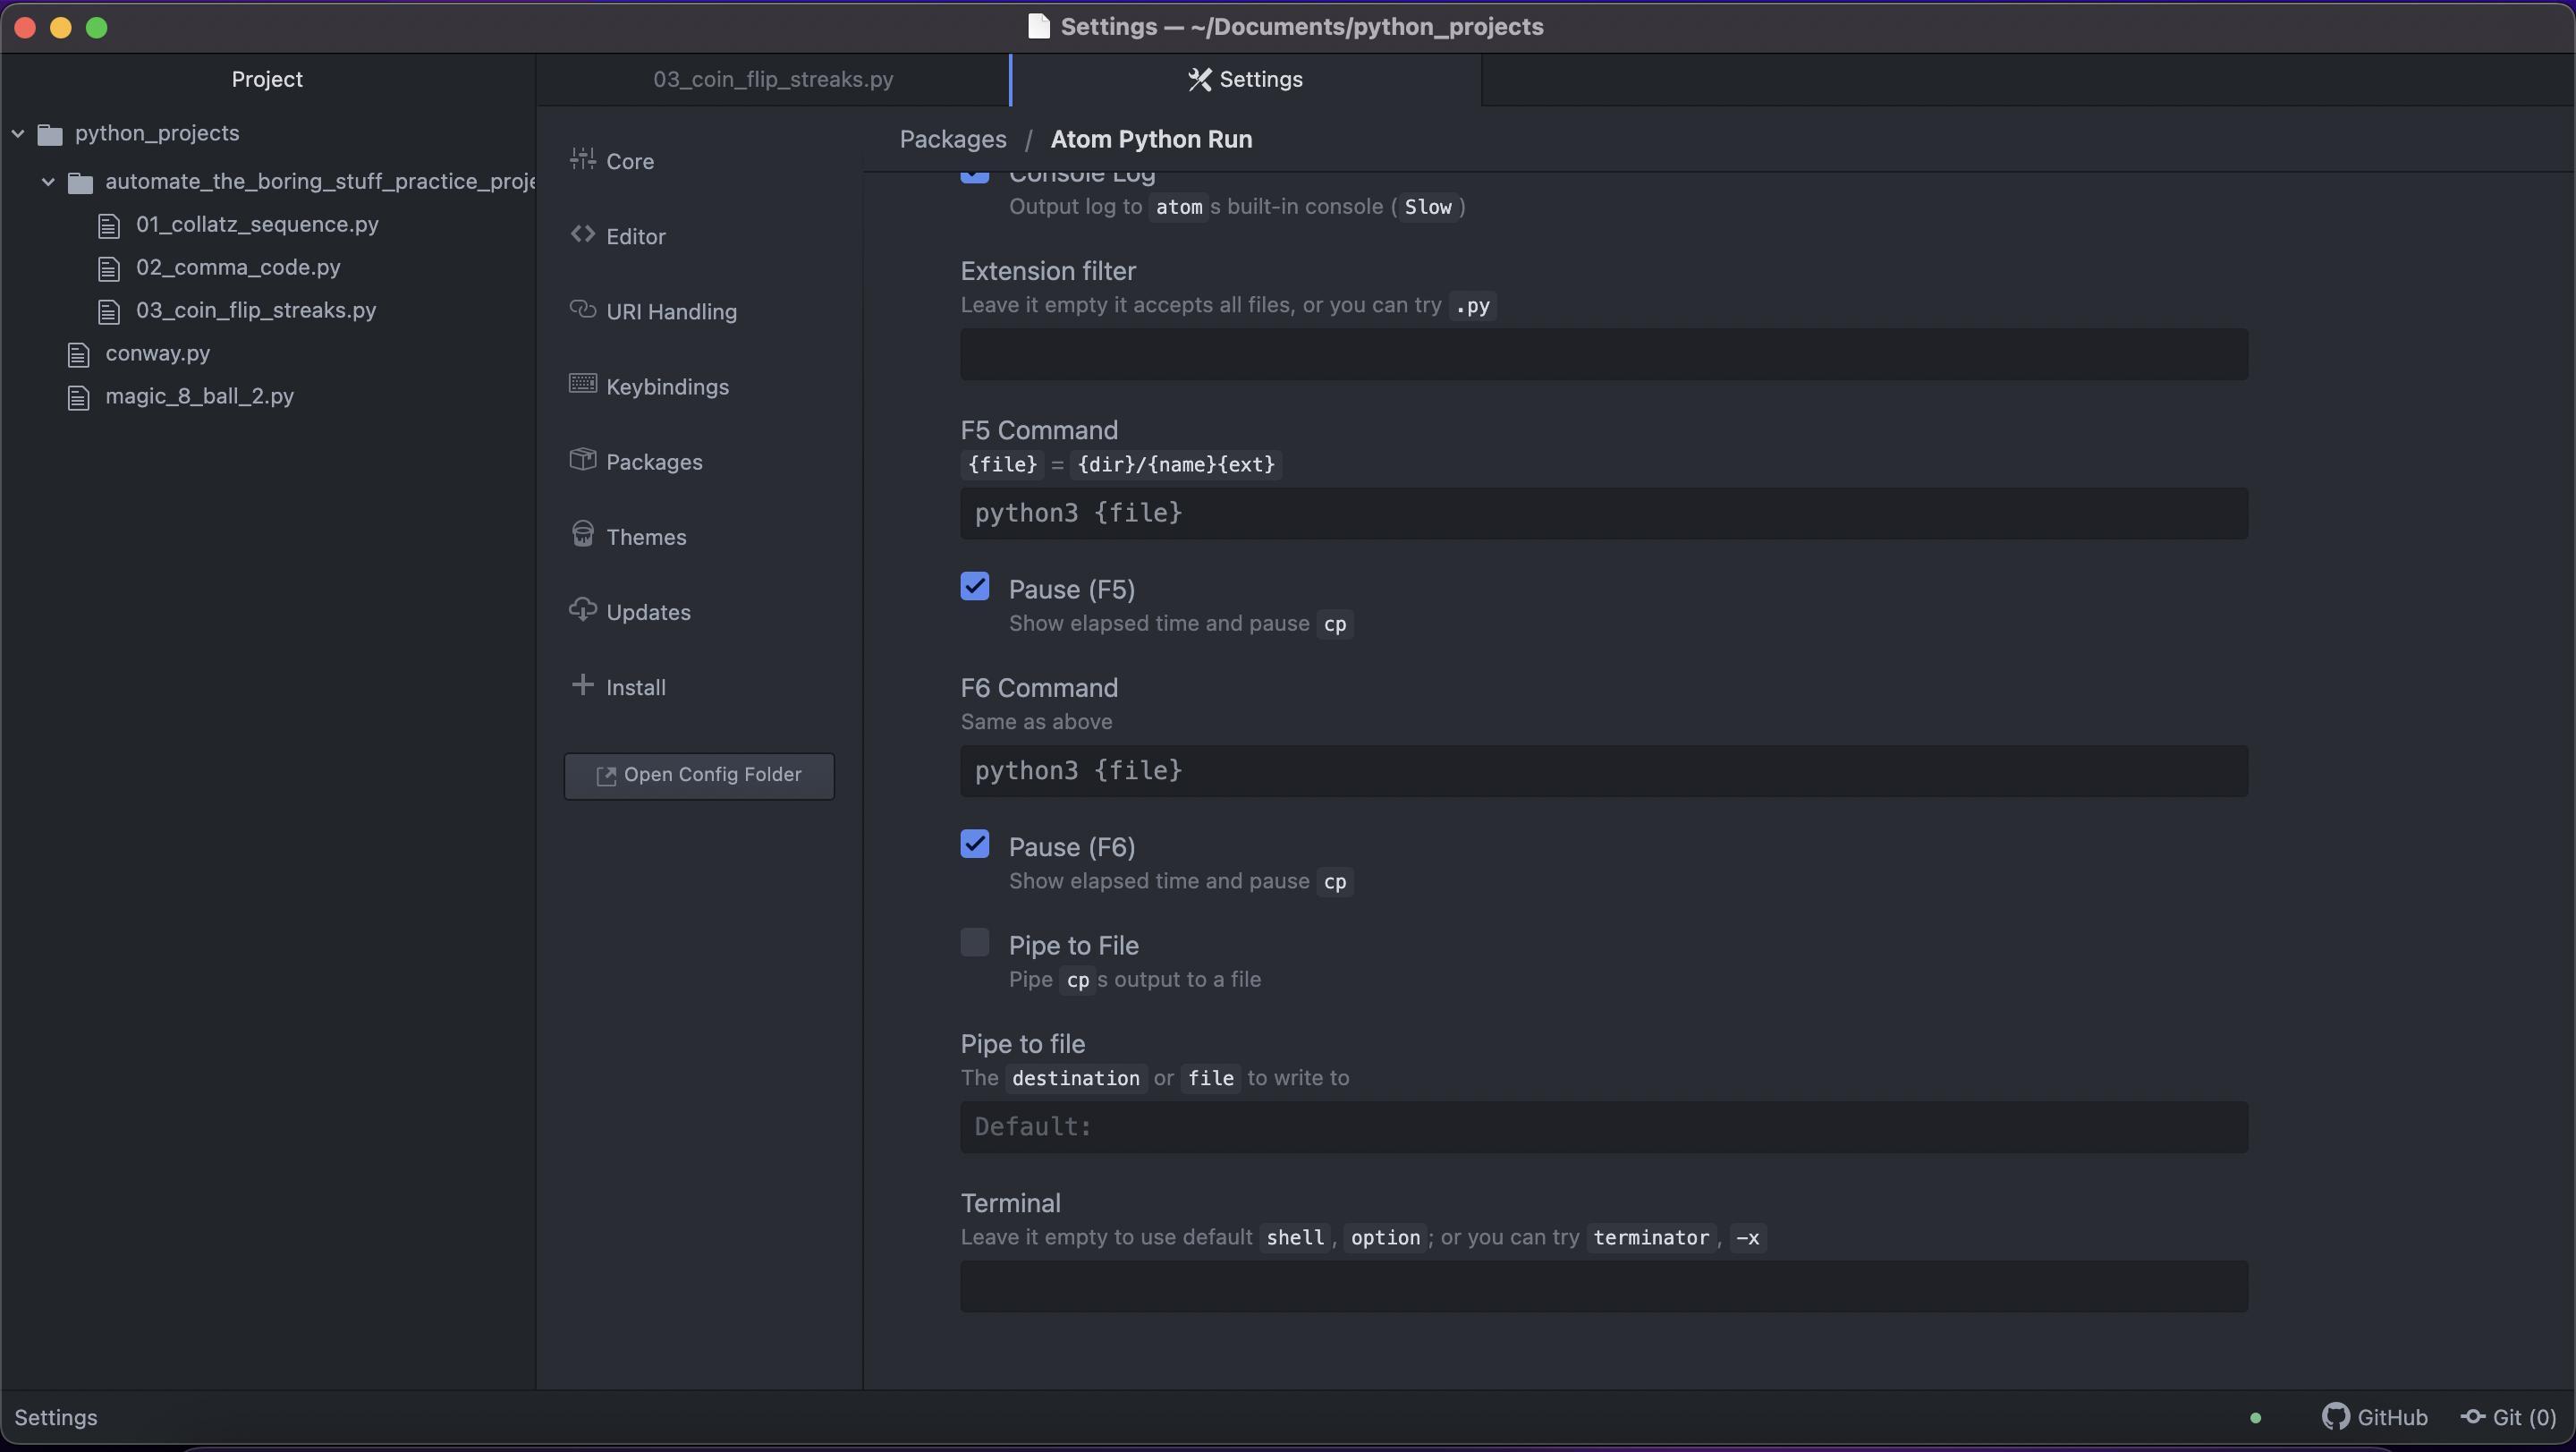Click the Updates cloud download icon
The width and height of the screenshot is (2576, 1452).
coord(582,609)
